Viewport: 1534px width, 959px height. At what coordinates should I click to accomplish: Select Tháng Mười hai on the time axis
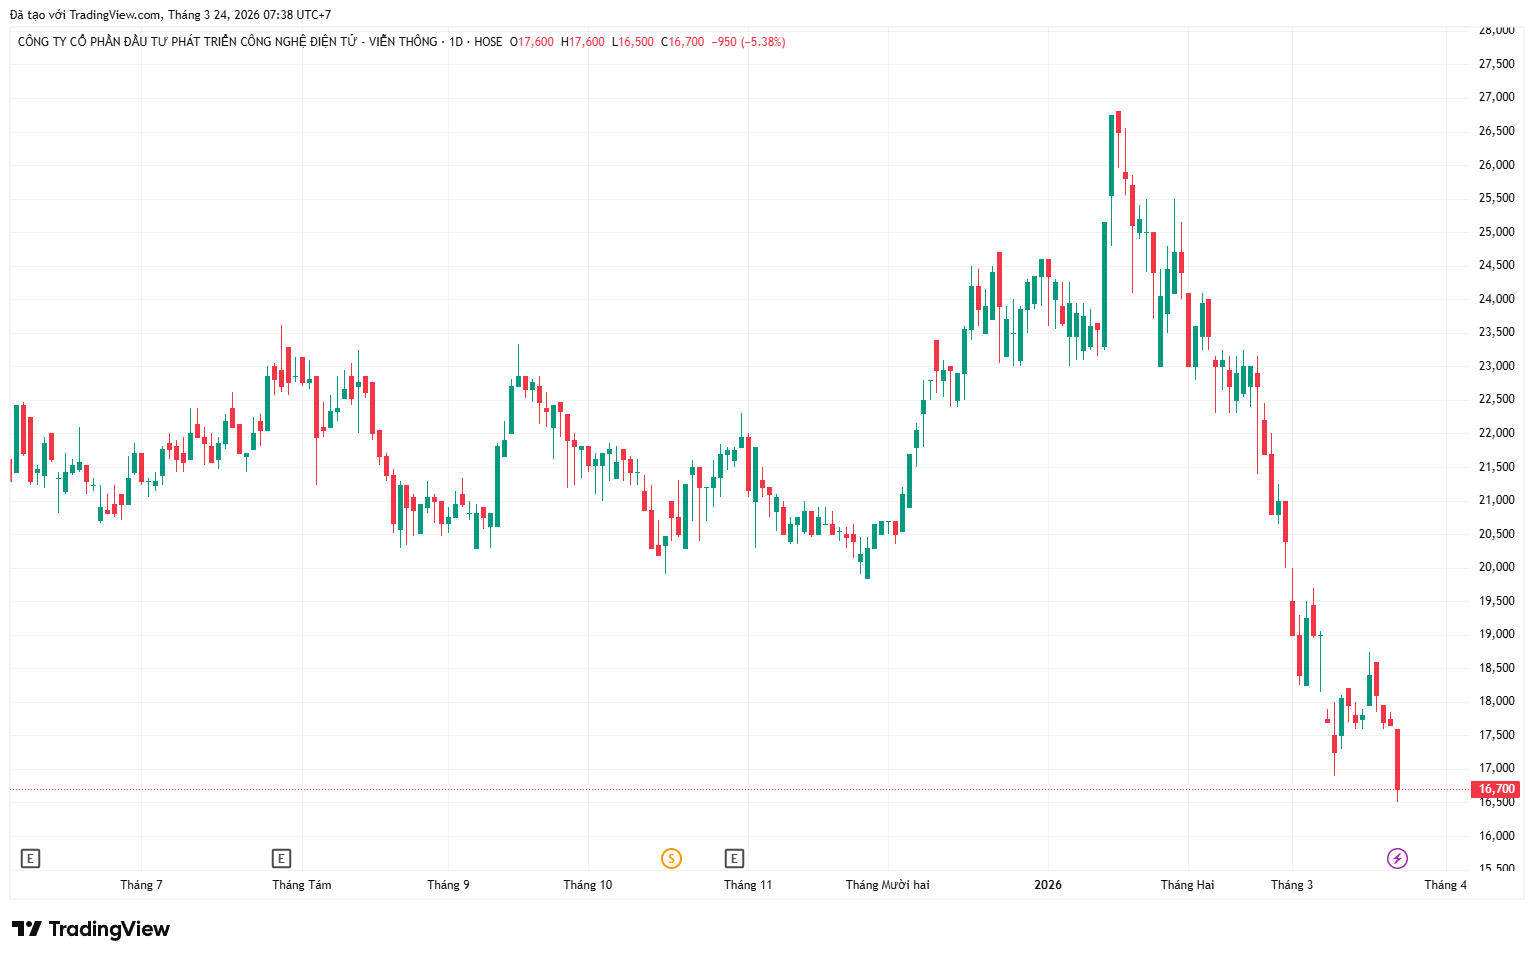click(887, 885)
